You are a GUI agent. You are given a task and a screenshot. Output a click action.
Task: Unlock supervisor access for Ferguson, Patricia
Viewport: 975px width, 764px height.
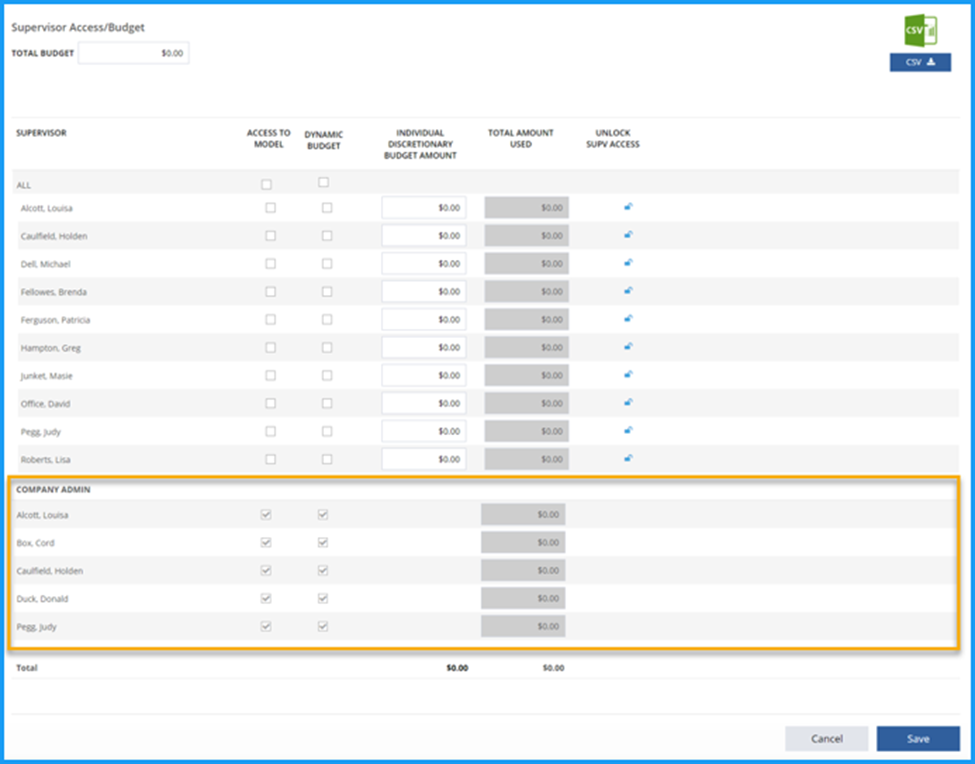(628, 319)
